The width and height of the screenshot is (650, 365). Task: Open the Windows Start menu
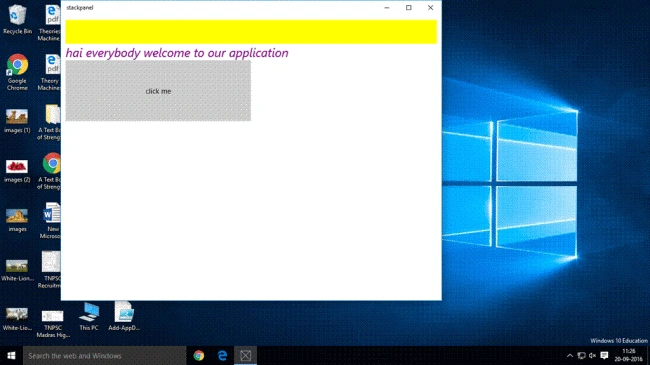pos(11,355)
